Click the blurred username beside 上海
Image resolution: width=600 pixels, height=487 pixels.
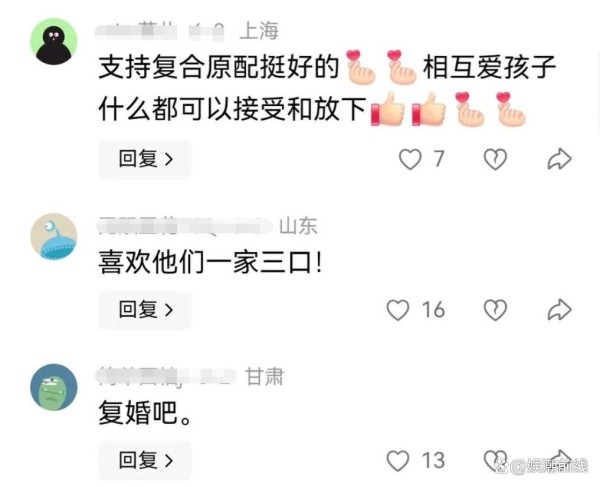(160, 32)
